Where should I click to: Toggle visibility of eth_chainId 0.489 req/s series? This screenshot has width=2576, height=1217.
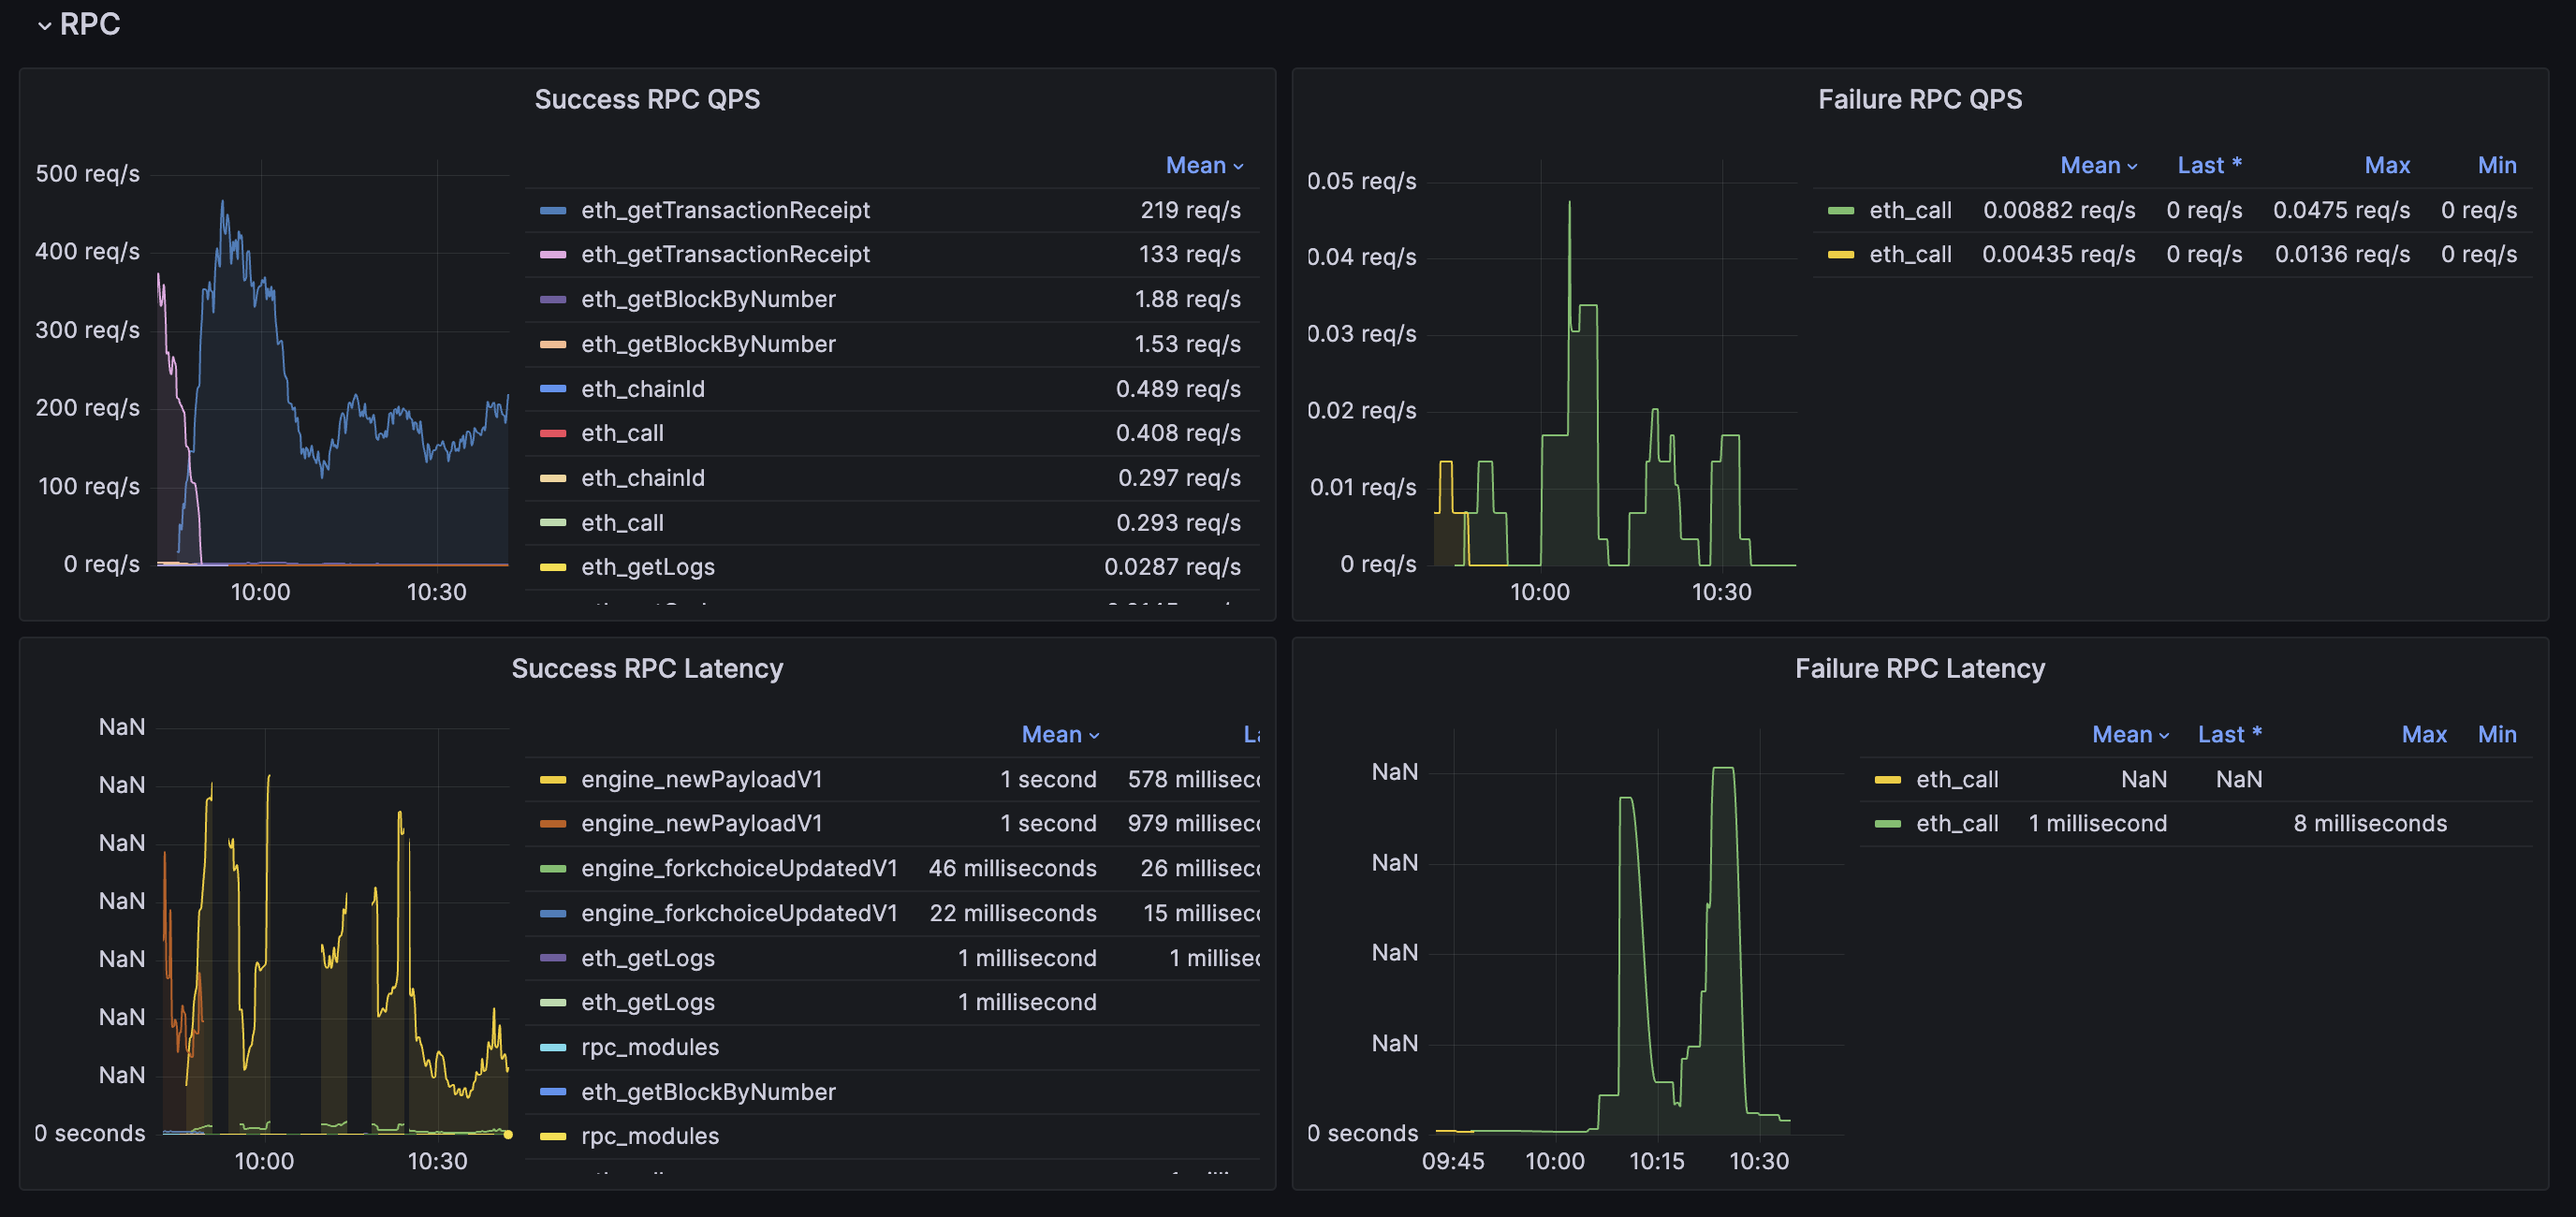tap(642, 389)
